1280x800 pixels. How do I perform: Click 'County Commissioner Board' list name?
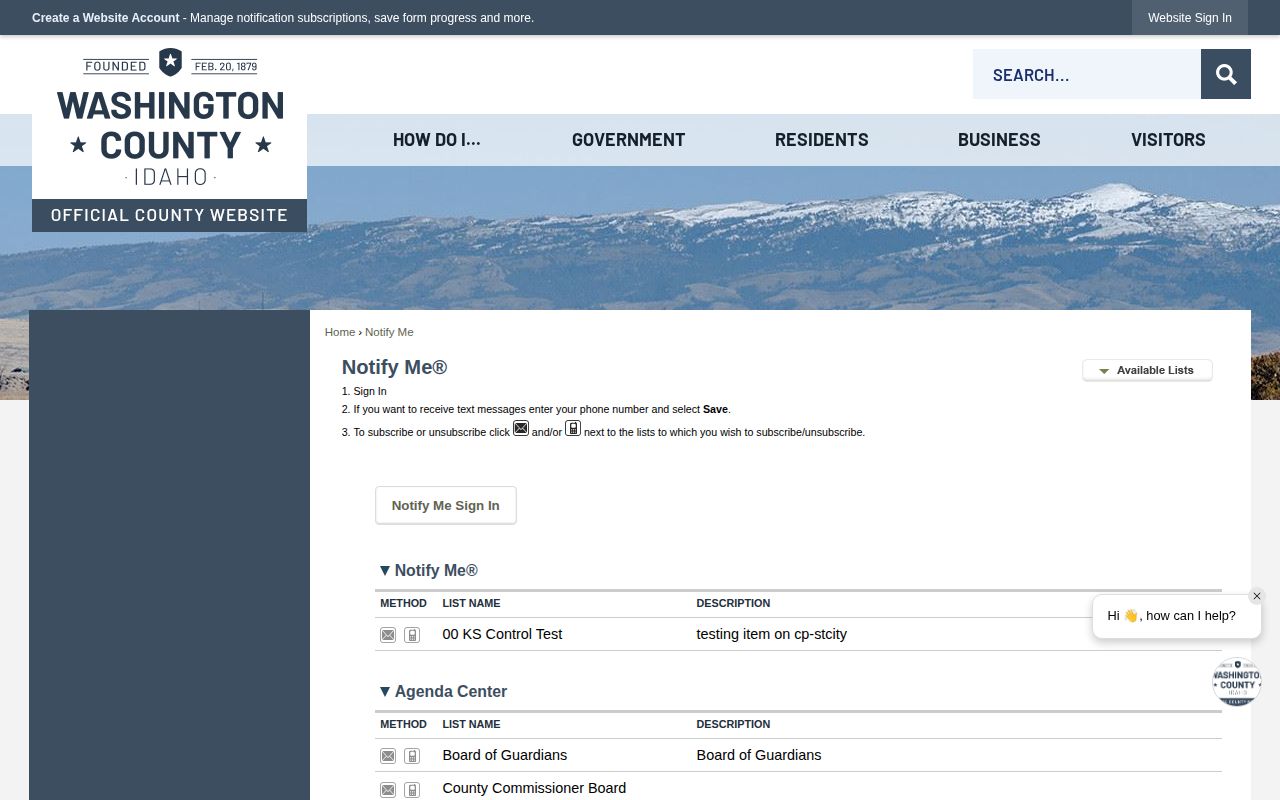click(x=534, y=788)
